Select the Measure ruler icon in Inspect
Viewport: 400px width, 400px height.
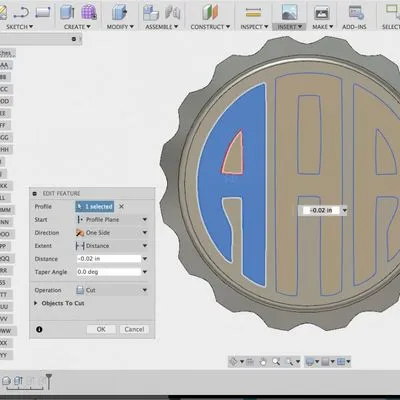click(x=253, y=13)
